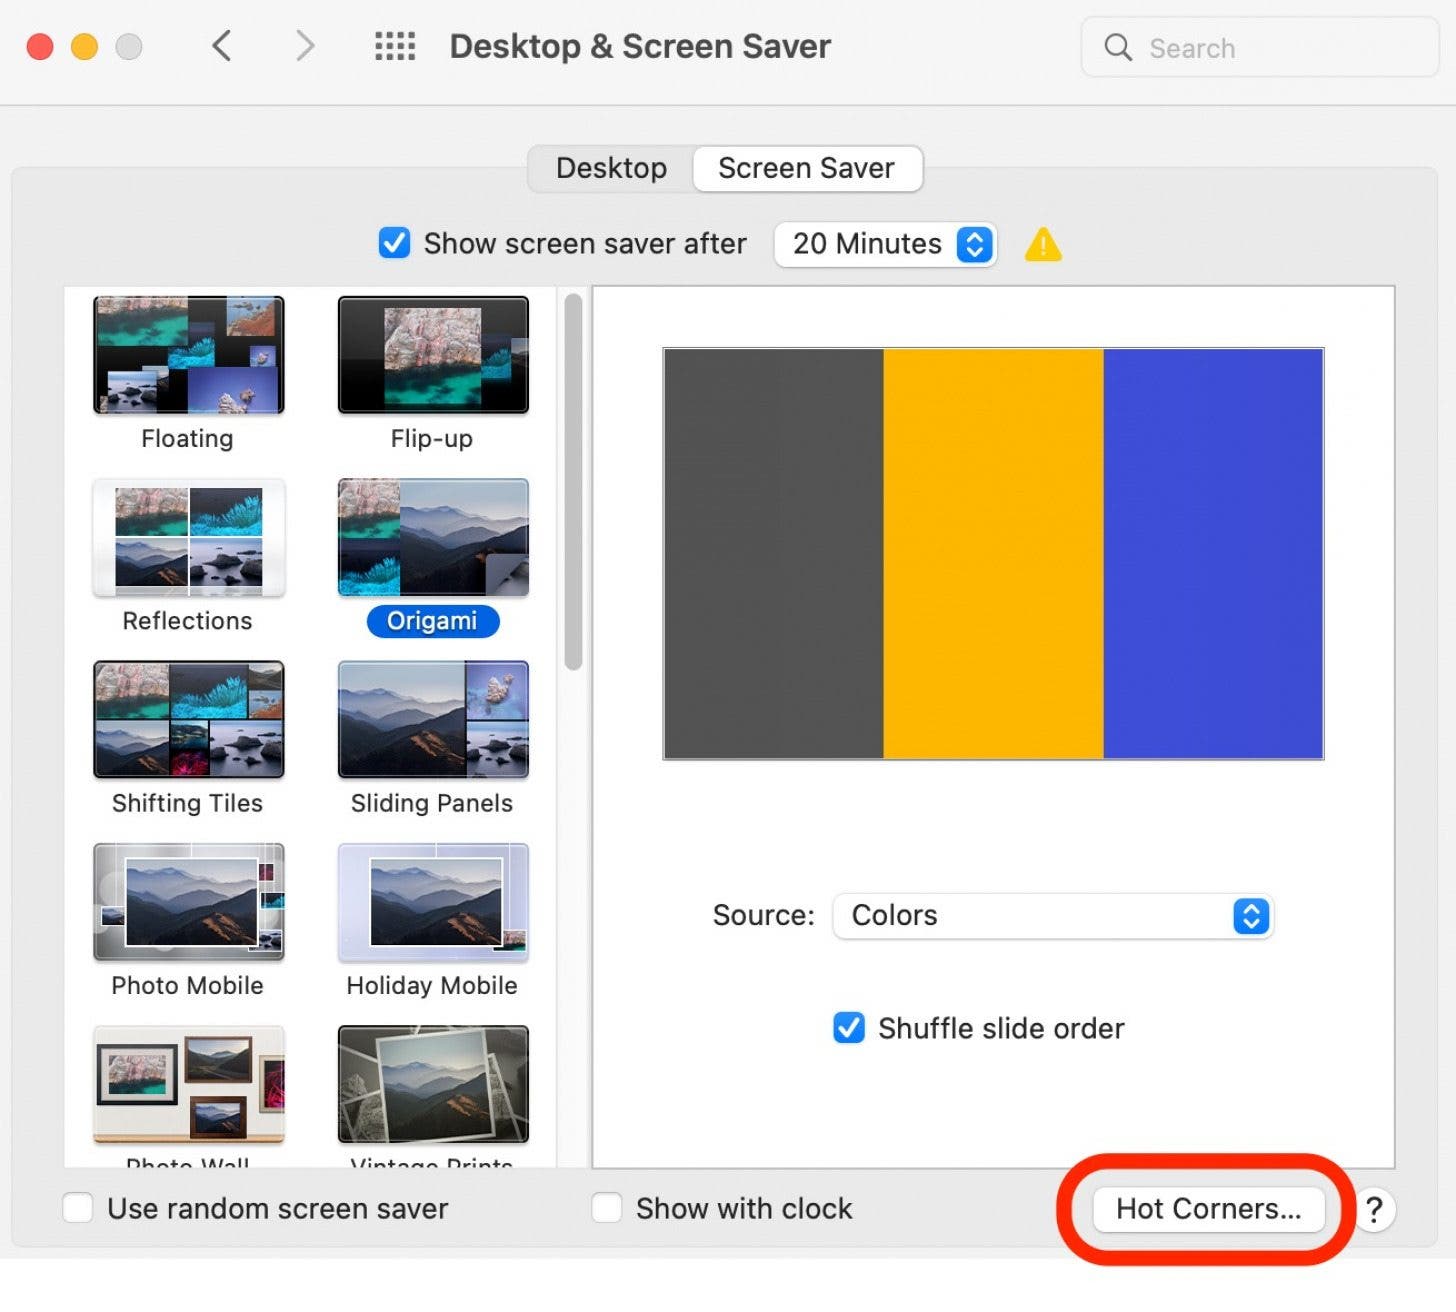
Task: Select the Floating screen saver
Action: click(188, 355)
